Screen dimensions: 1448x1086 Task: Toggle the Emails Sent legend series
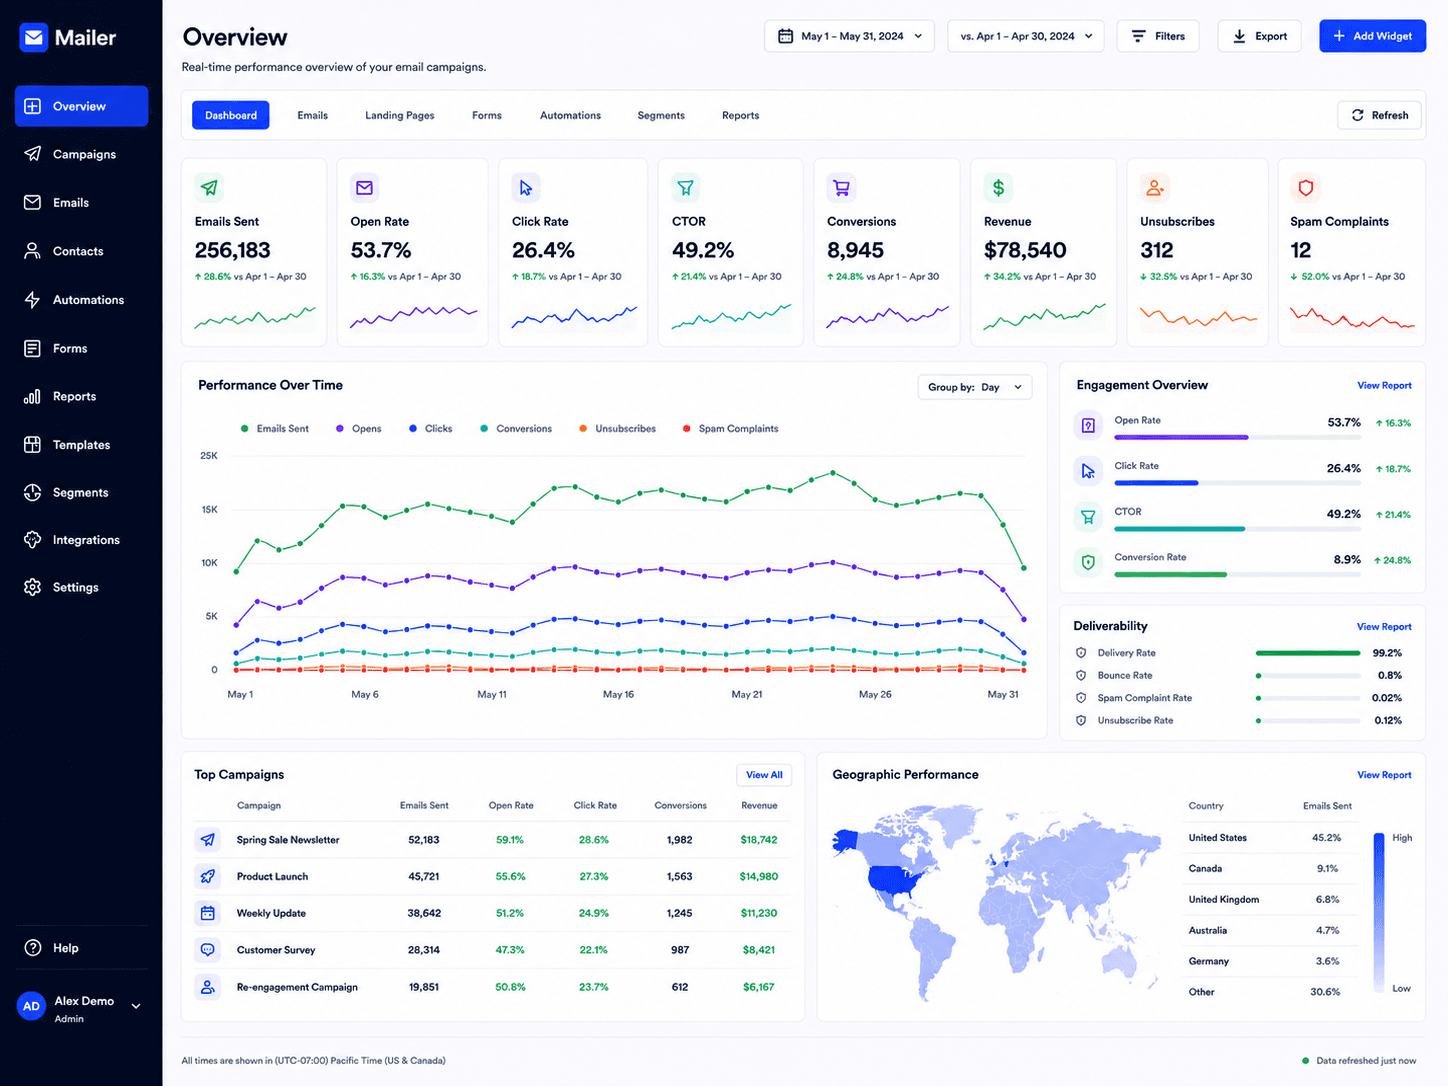point(275,429)
